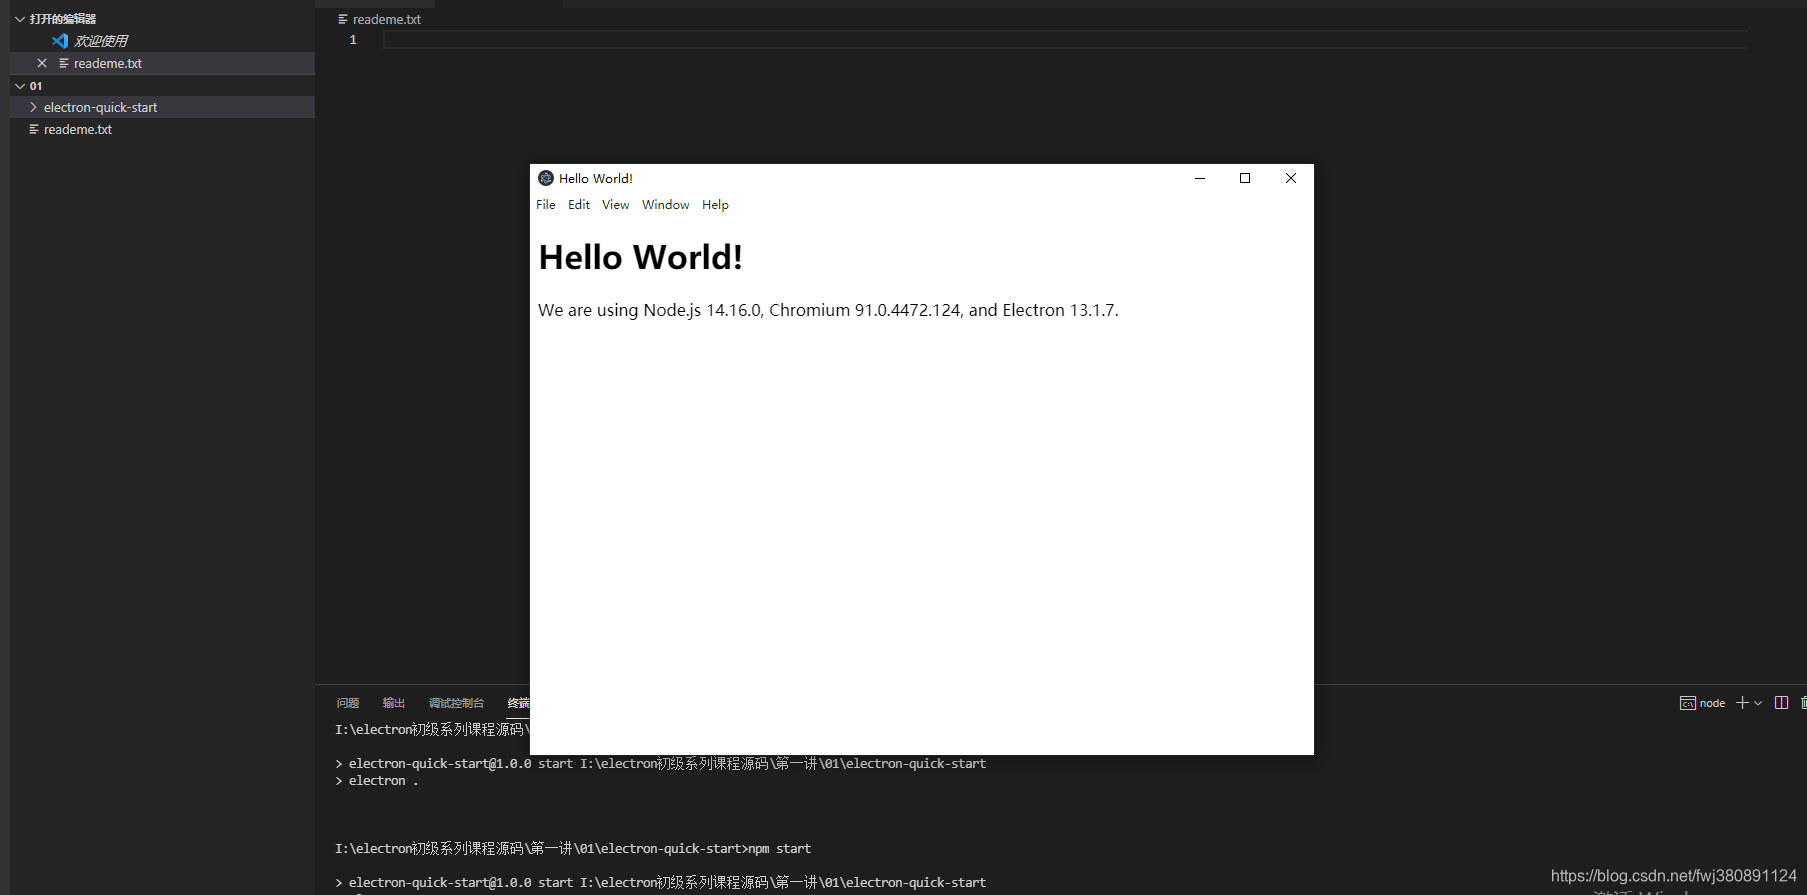This screenshot has height=895, width=1807.
Task: Open Window menu in Hello World window
Action: click(665, 204)
